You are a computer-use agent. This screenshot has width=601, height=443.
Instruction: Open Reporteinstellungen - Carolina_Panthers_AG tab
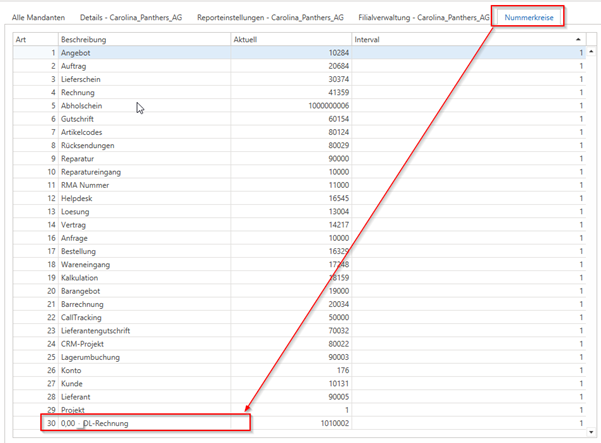click(270, 18)
